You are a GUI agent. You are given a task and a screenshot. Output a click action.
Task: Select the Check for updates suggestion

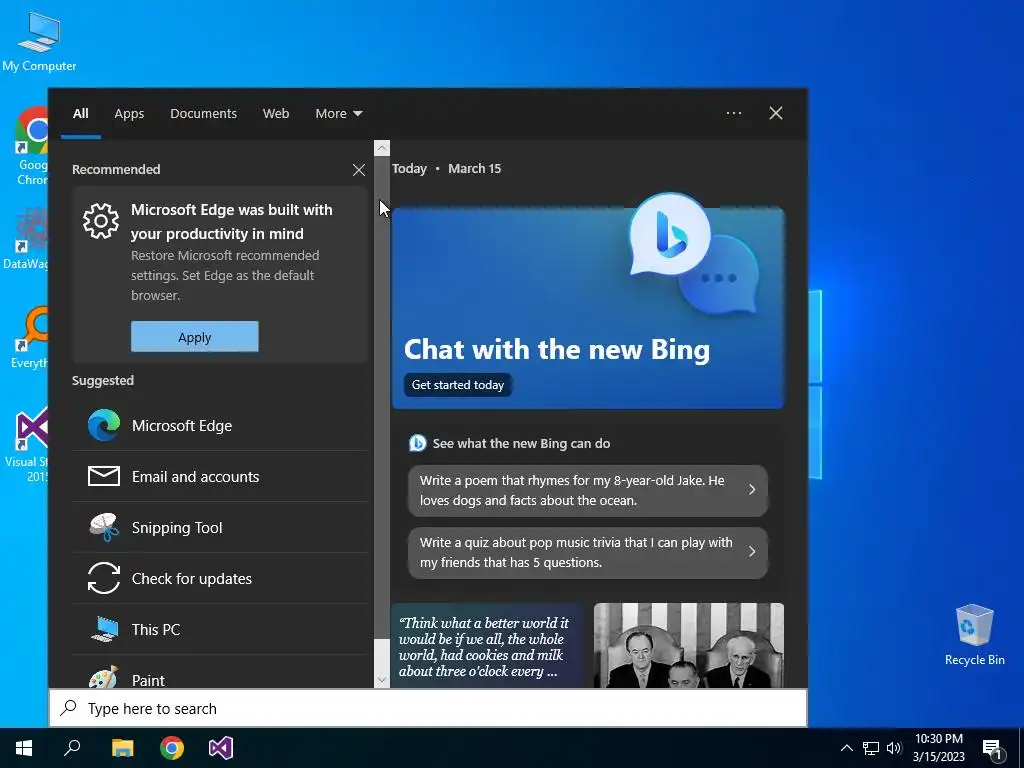pos(219,579)
